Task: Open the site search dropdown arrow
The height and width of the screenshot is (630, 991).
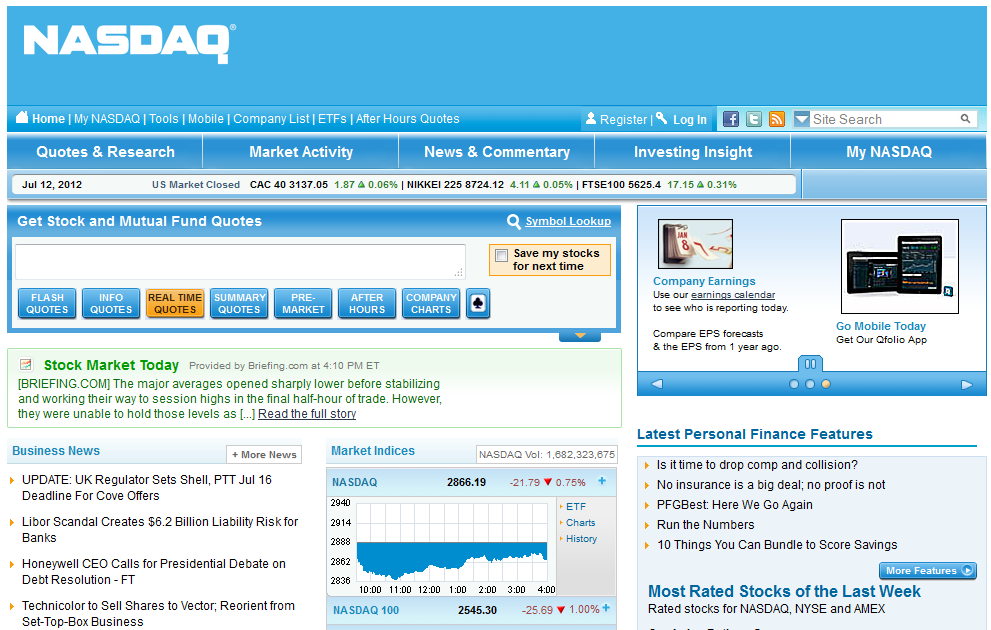Action: 801,119
